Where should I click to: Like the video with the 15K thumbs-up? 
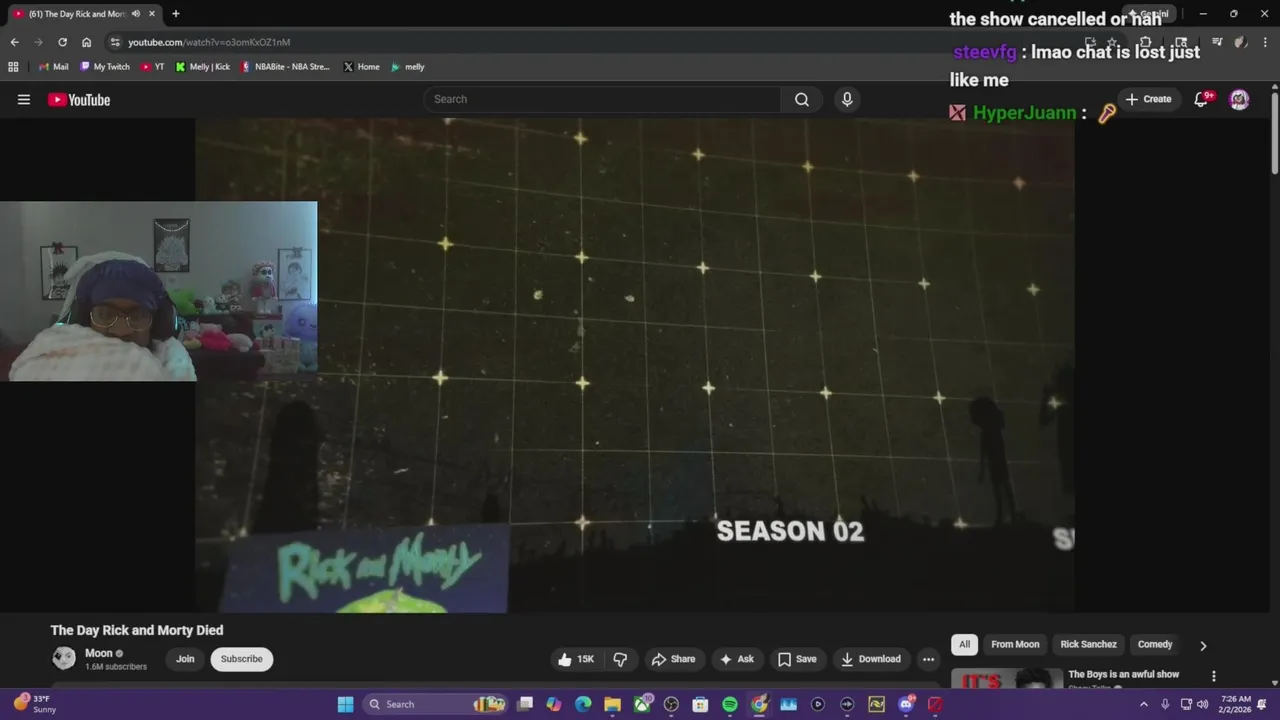point(576,659)
